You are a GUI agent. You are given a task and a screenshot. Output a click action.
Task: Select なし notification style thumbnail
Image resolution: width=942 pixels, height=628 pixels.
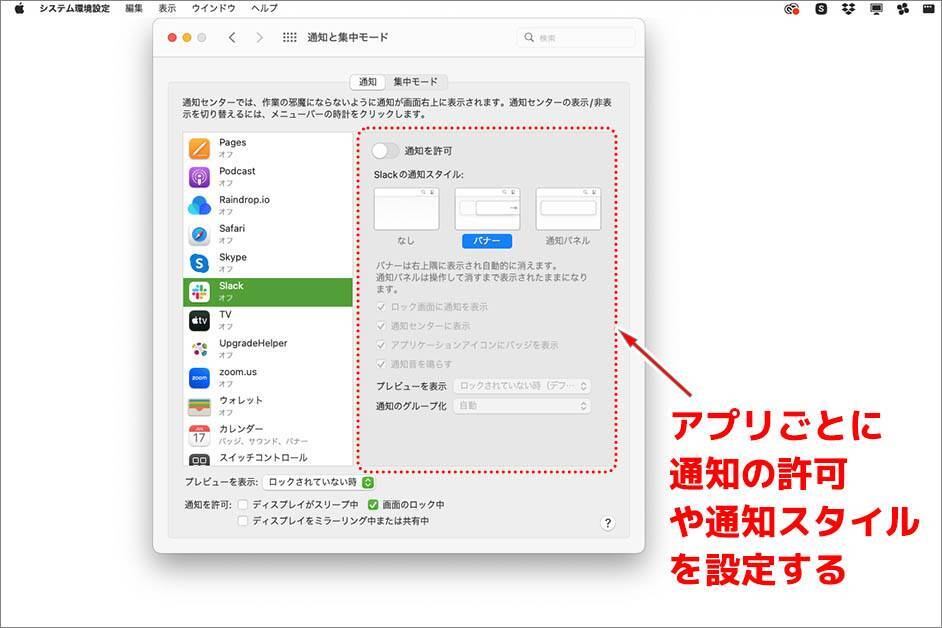tap(406, 209)
